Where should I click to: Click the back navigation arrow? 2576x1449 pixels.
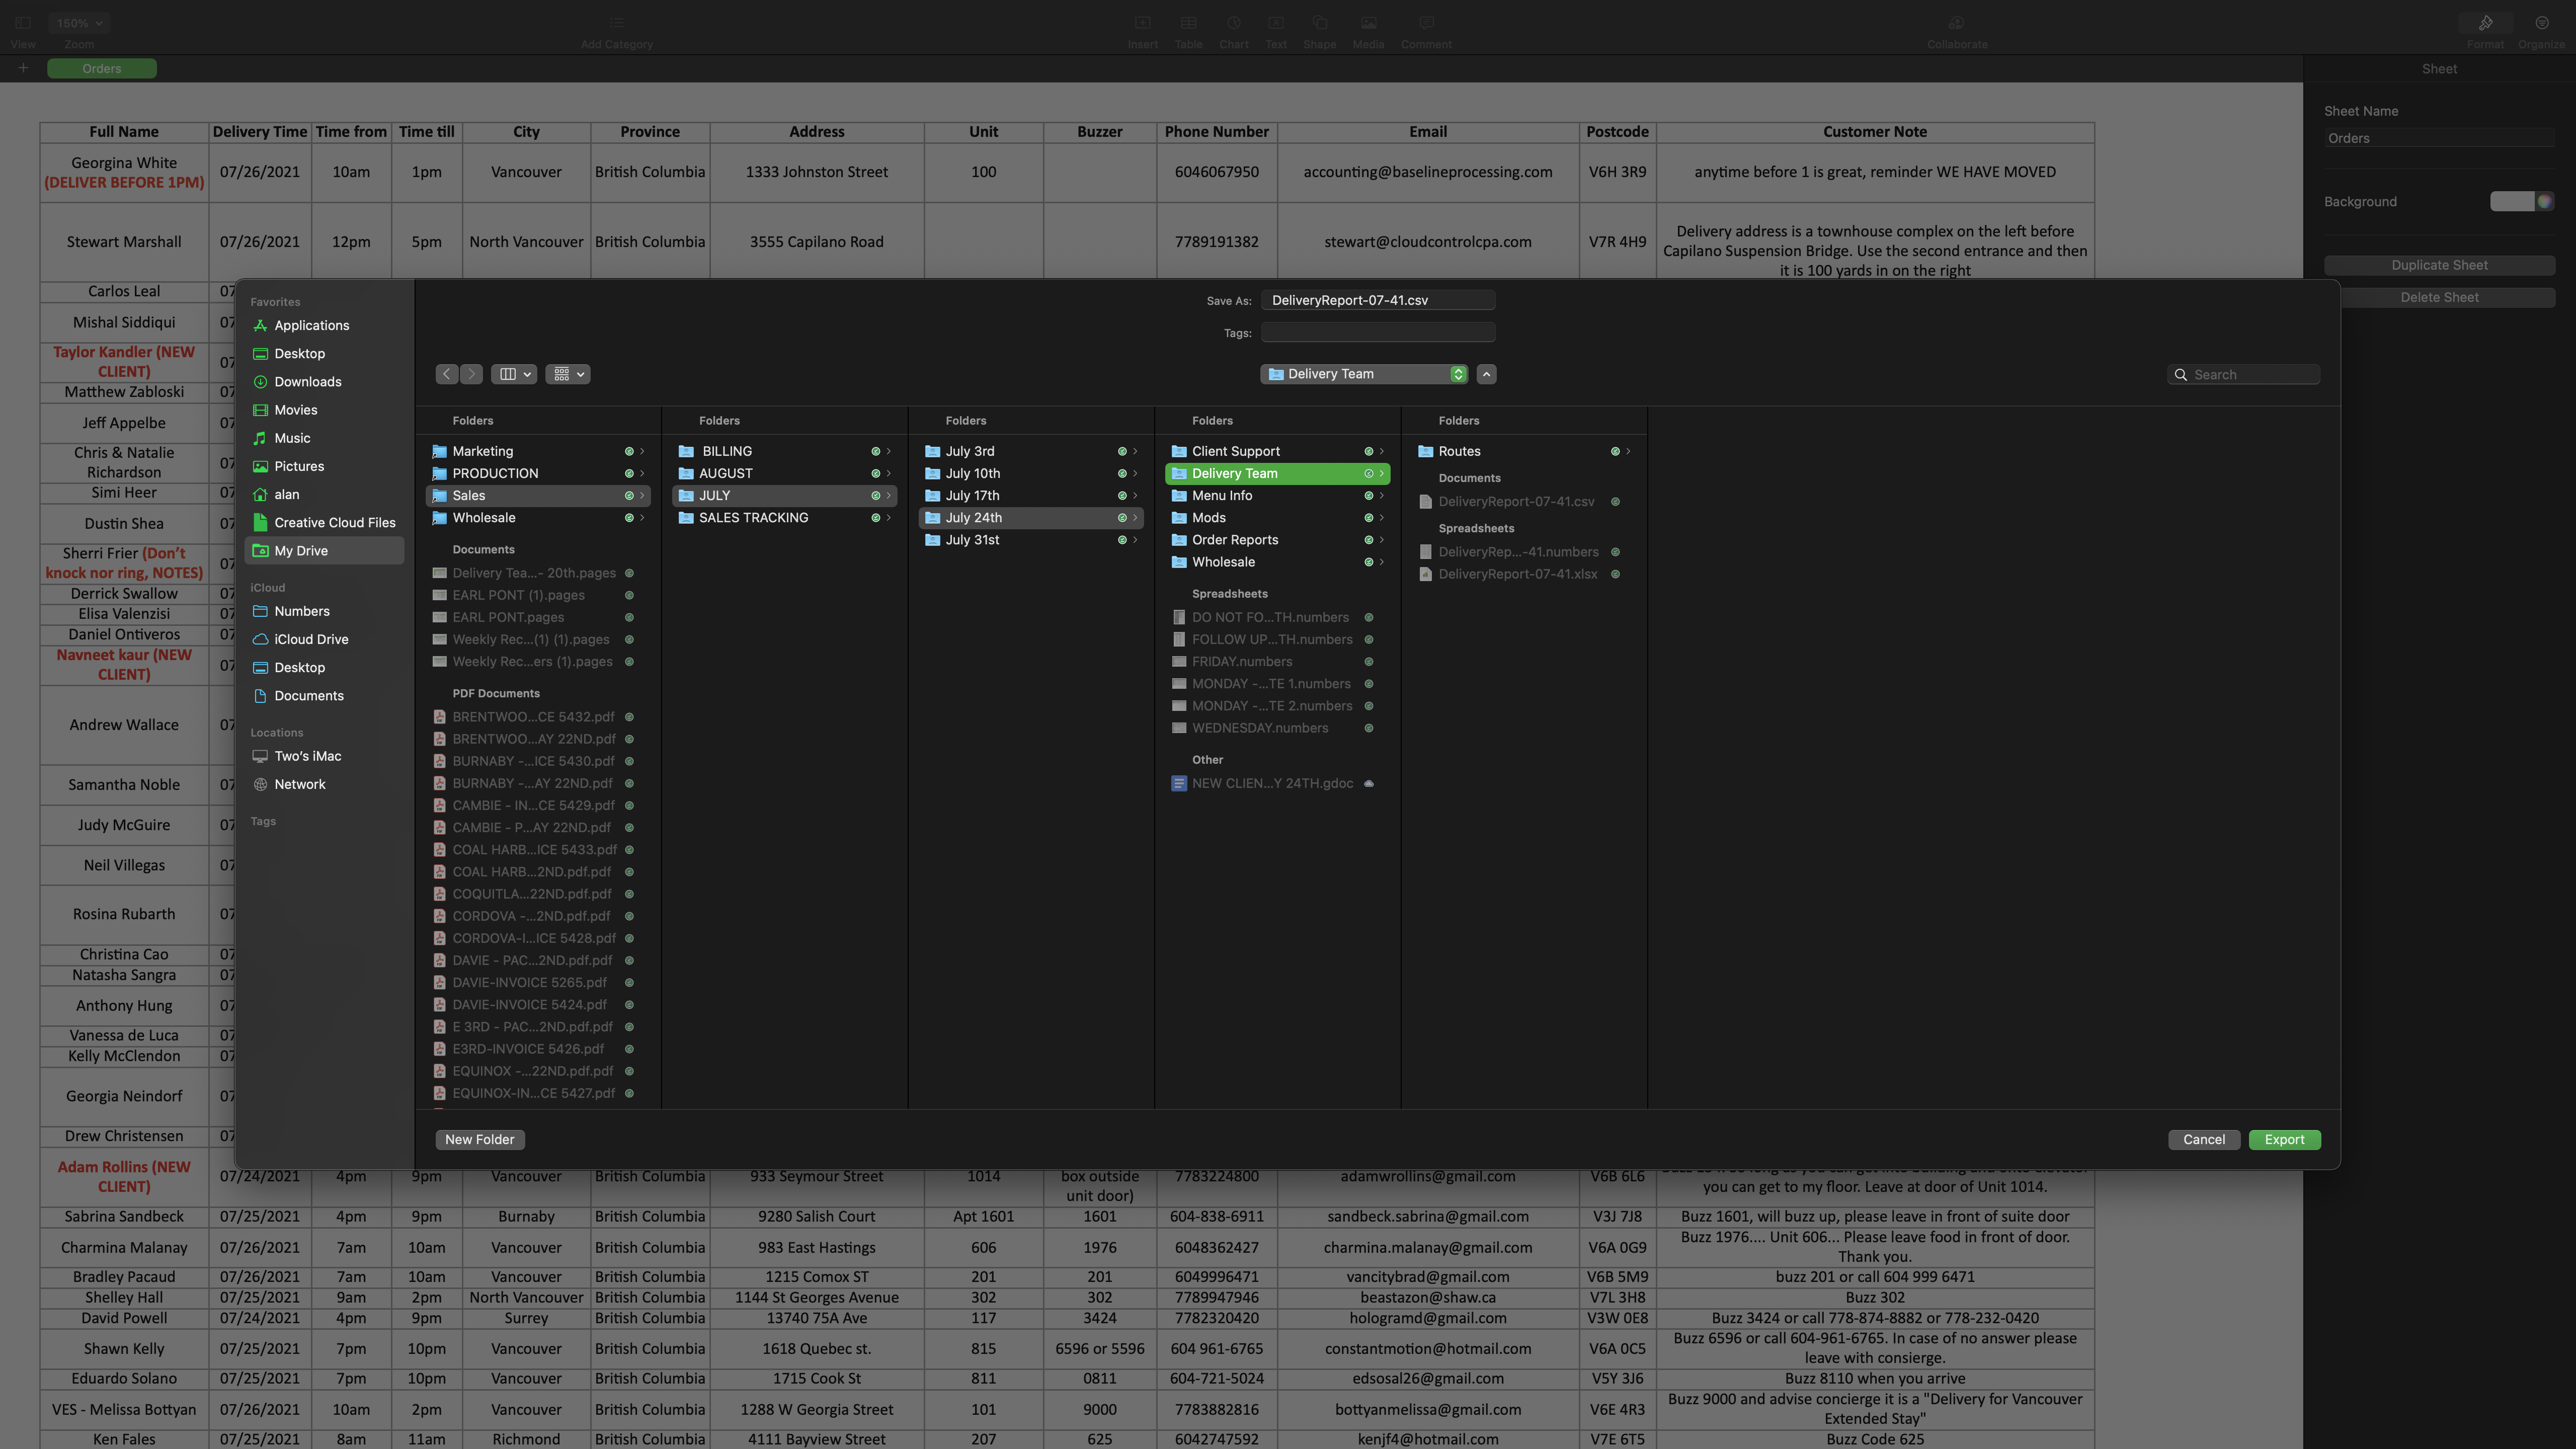447,374
